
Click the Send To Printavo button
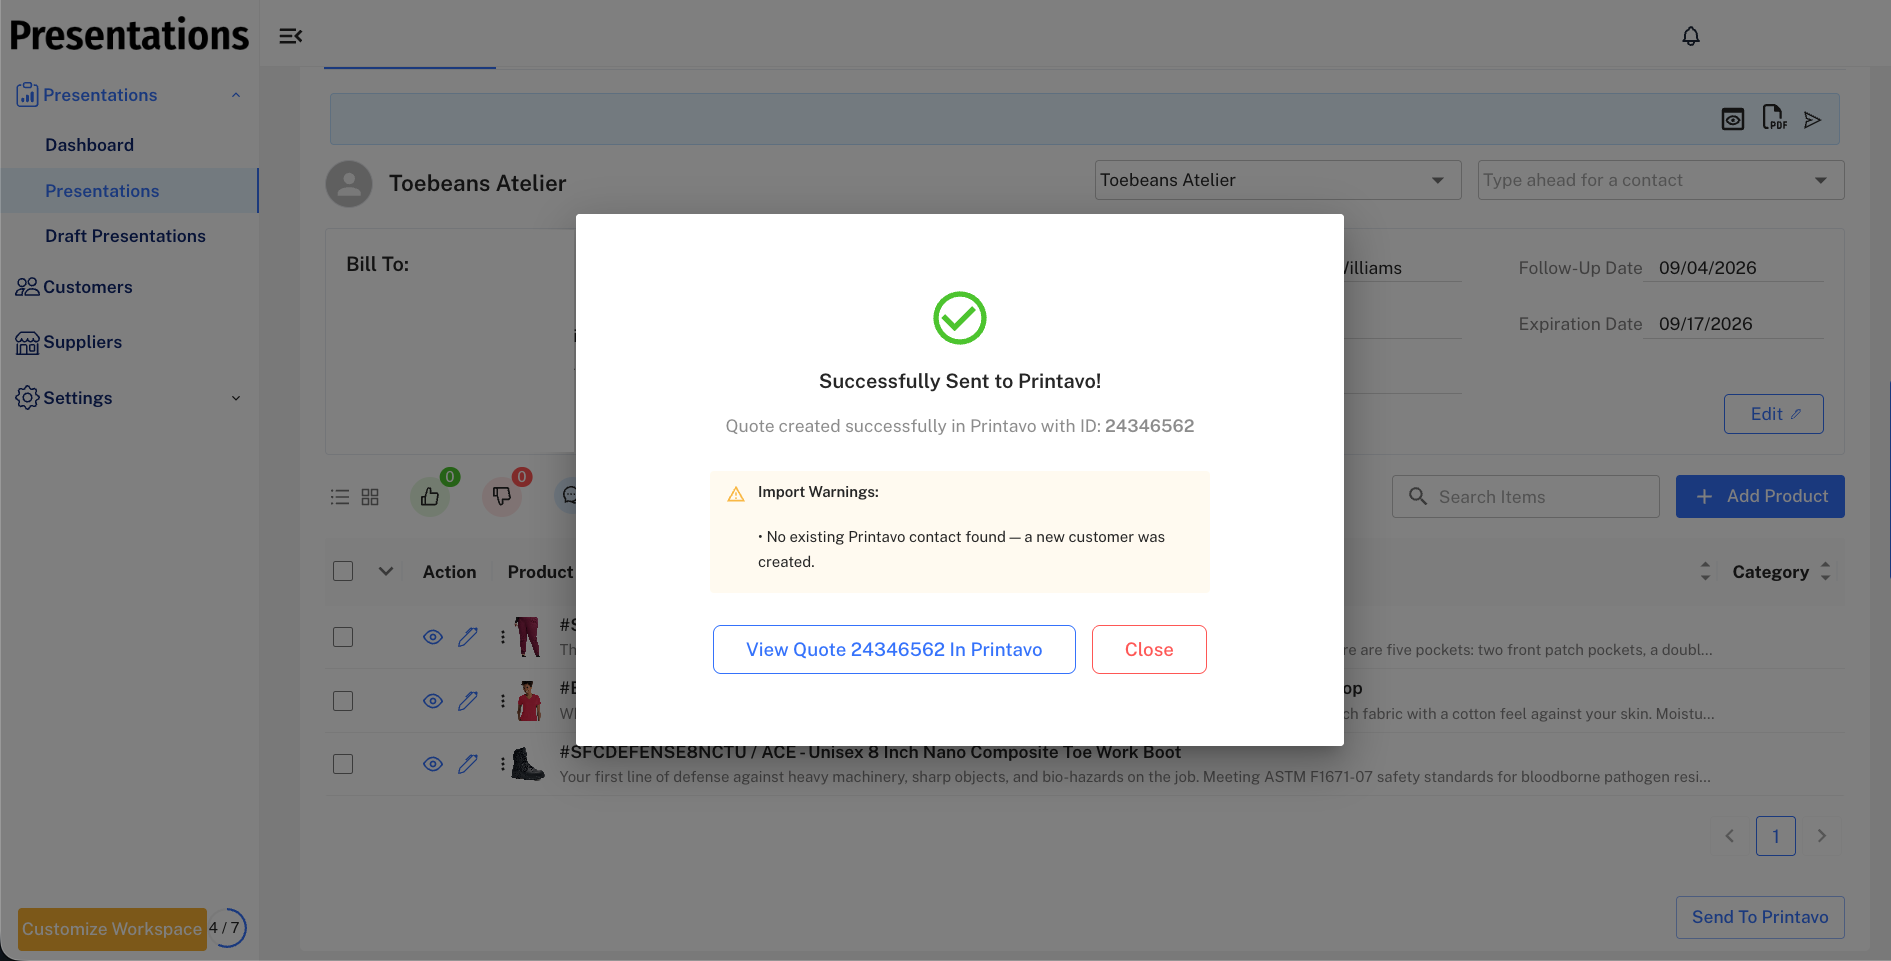[x=1760, y=917]
